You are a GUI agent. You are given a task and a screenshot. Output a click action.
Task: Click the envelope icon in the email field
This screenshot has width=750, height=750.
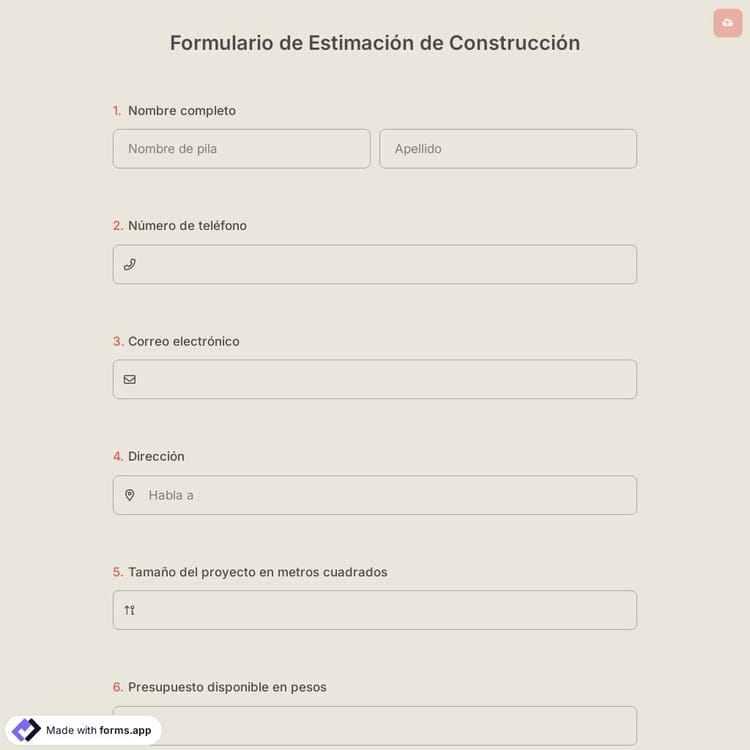tap(129, 380)
